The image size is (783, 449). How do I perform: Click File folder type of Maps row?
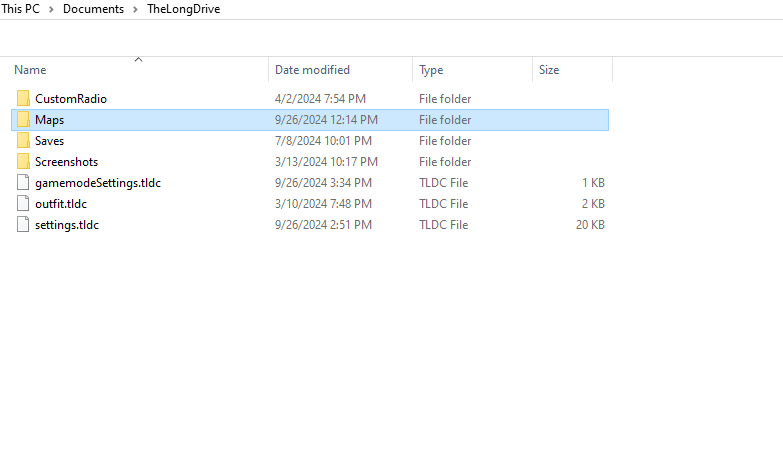tap(445, 120)
